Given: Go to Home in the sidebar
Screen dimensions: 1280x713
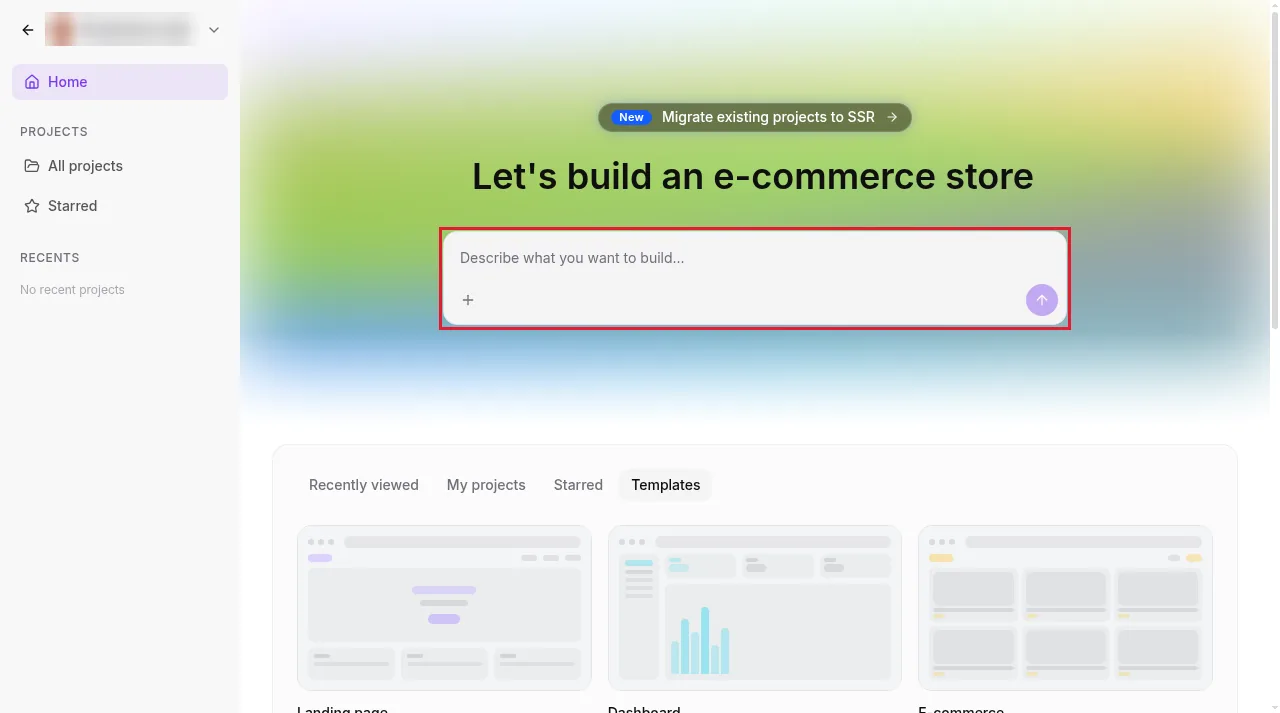Looking at the screenshot, I should click(x=120, y=82).
